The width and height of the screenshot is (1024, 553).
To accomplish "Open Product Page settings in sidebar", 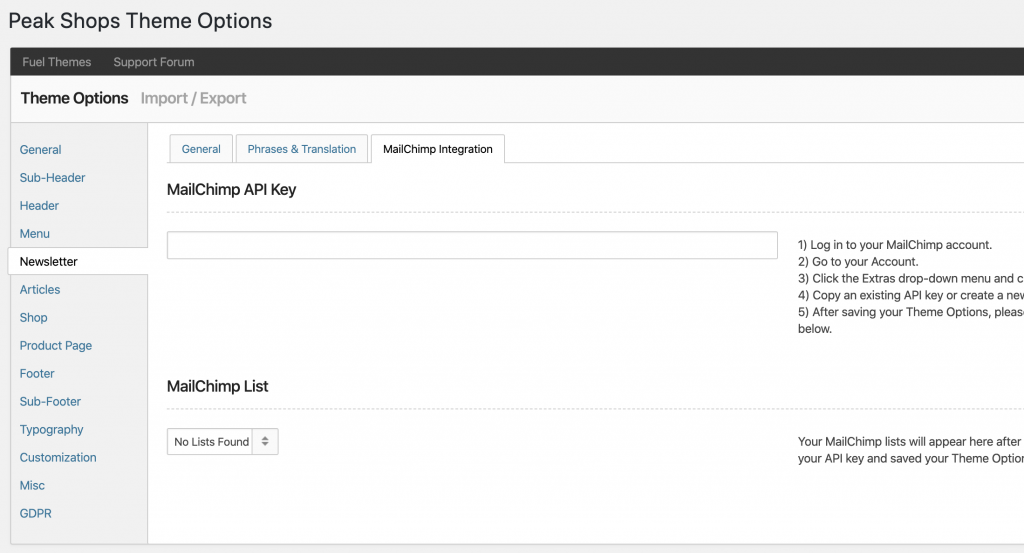I will (56, 345).
